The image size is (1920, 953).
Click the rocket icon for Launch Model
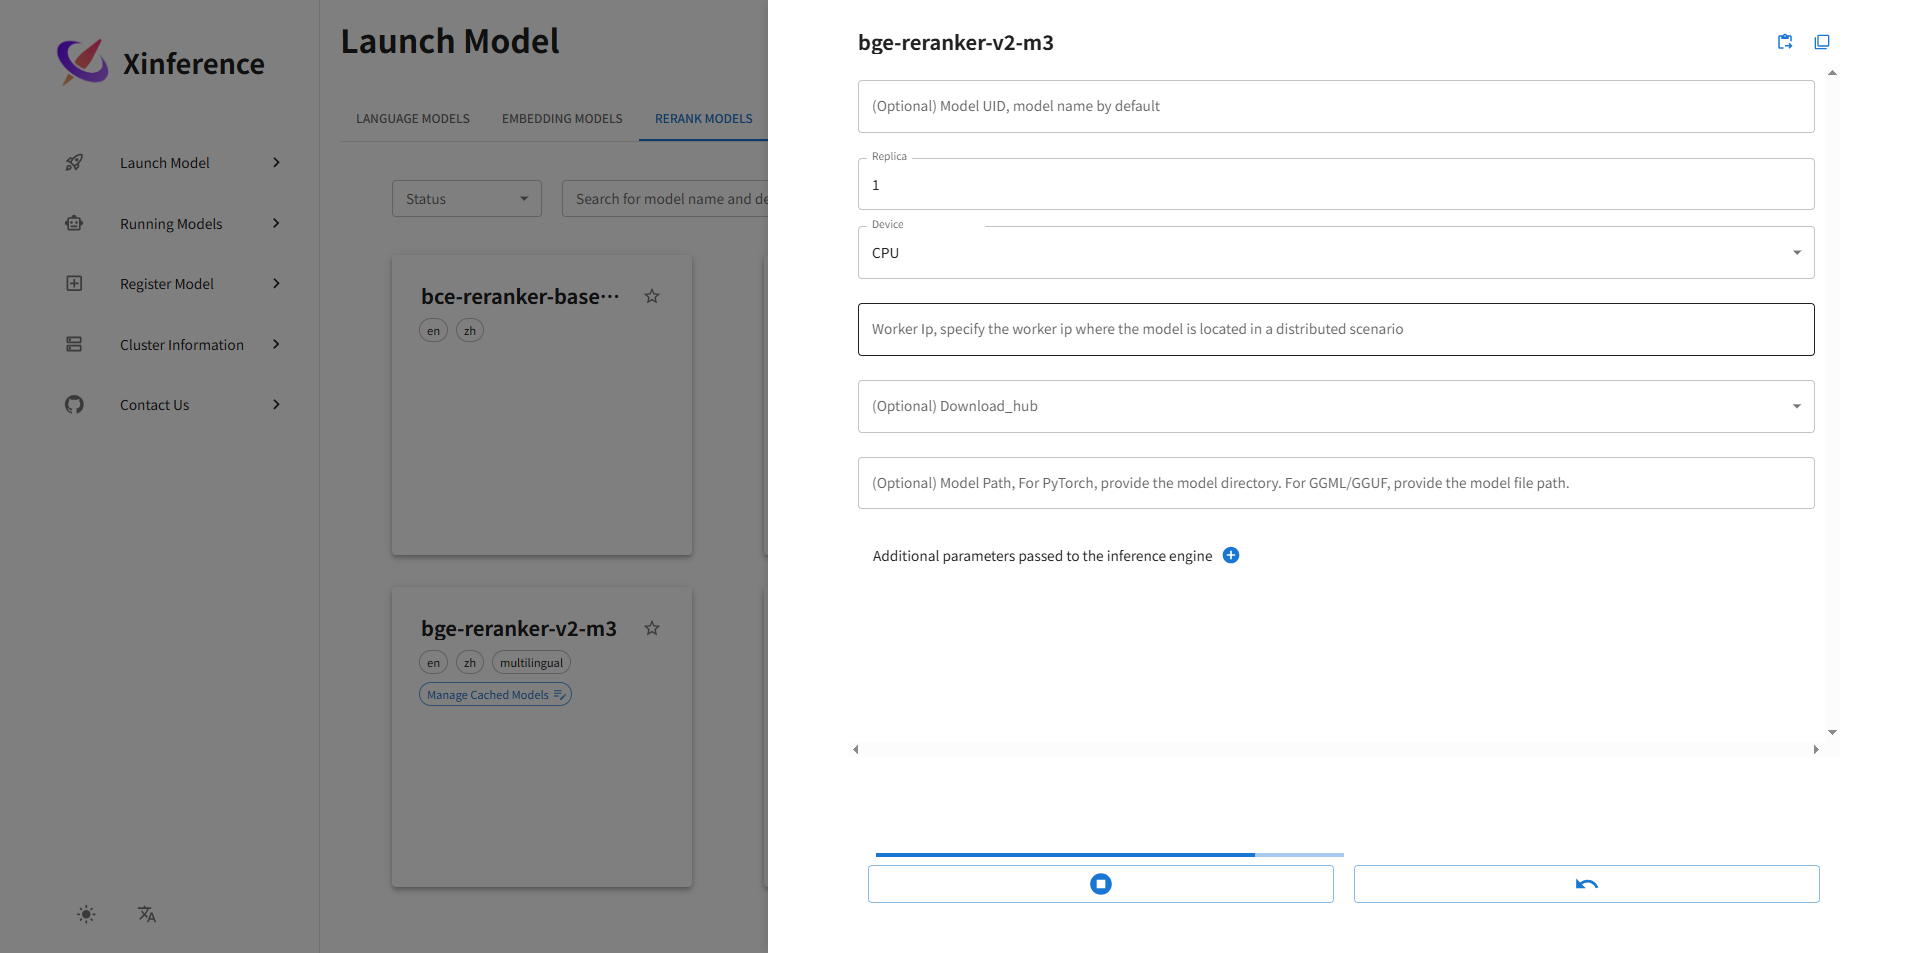(x=74, y=163)
